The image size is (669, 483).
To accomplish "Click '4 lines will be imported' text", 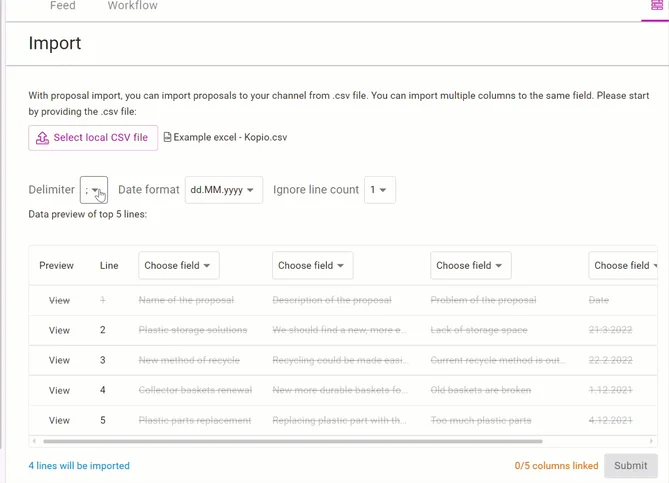I will 79,466.
